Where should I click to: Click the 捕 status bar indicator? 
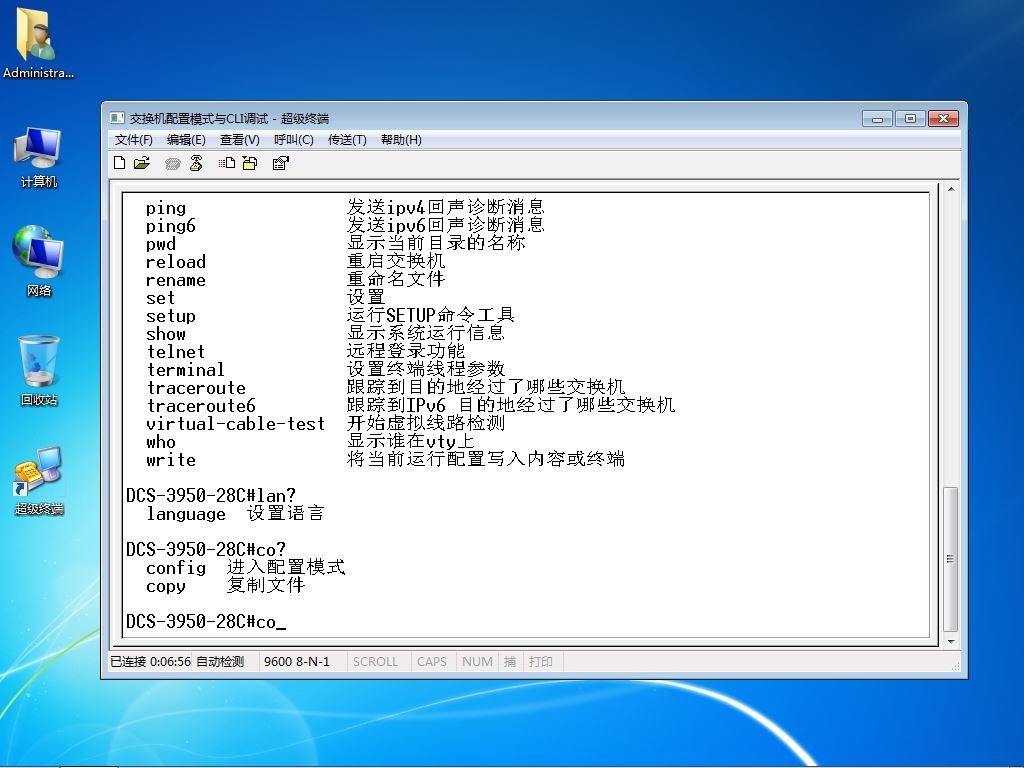[x=510, y=662]
